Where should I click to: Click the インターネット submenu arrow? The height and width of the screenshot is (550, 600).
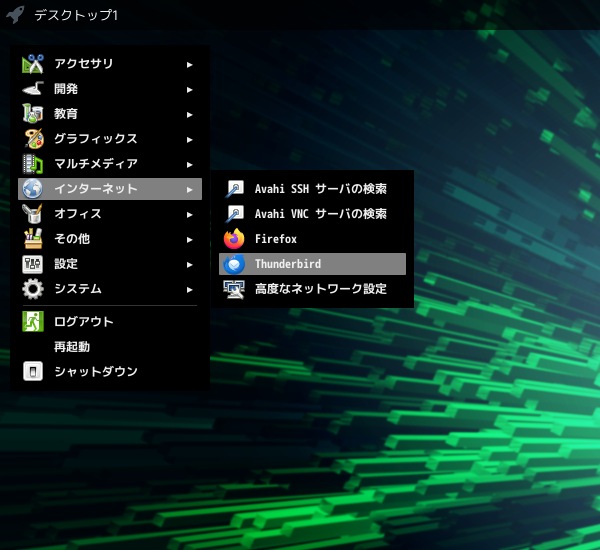pyautogui.click(x=189, y=189)
